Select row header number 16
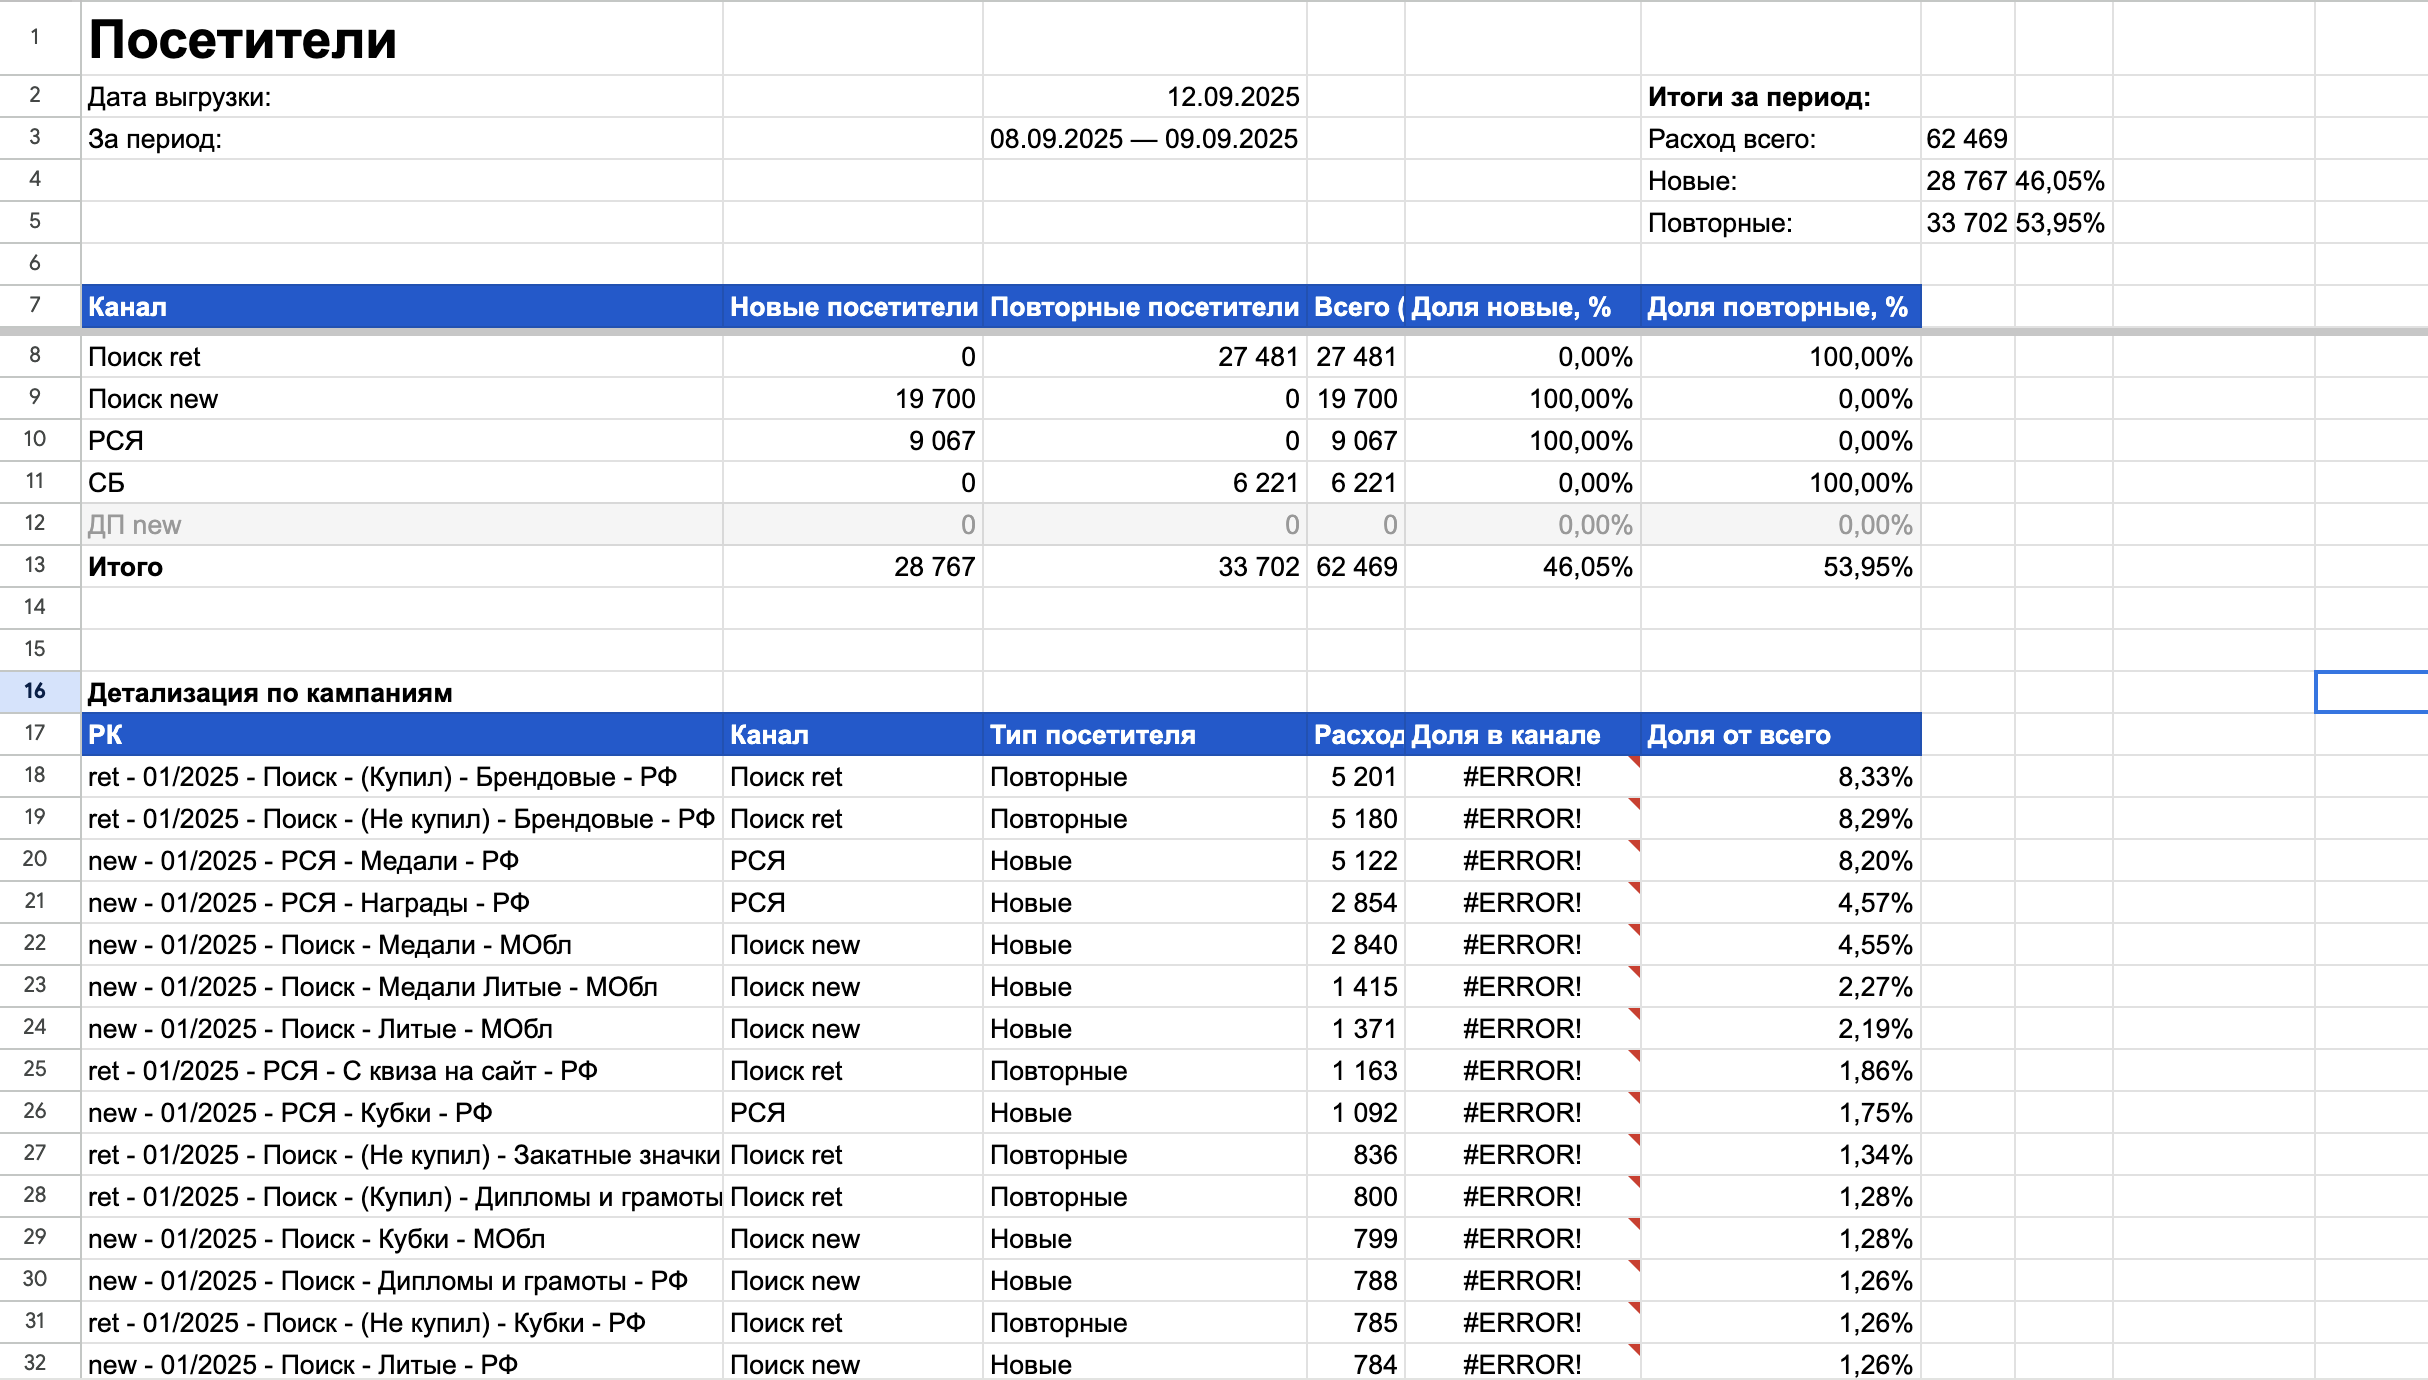This screenshot has width=2428, height=1380. (x=35, y=691)
